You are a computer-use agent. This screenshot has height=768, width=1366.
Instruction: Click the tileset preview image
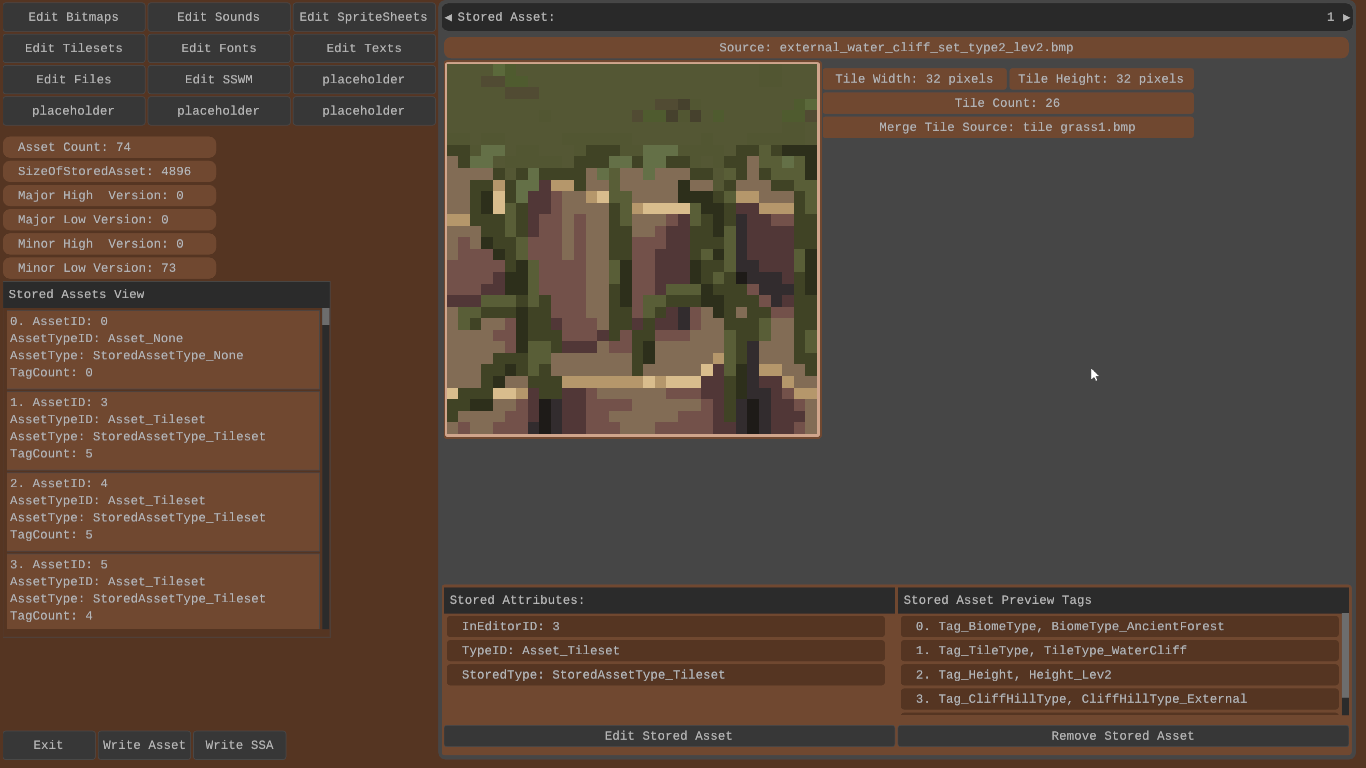pos(632,250)
